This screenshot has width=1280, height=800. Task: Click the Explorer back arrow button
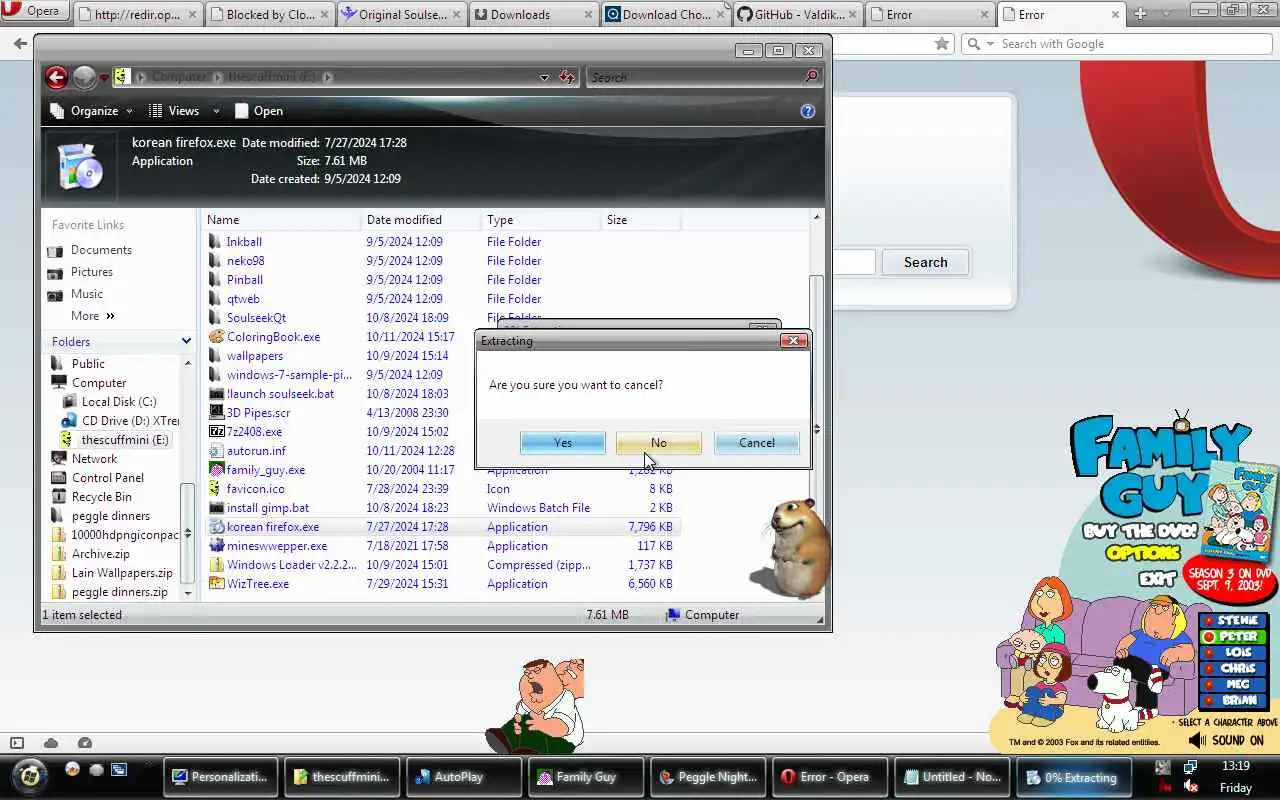tap(57, 77)
